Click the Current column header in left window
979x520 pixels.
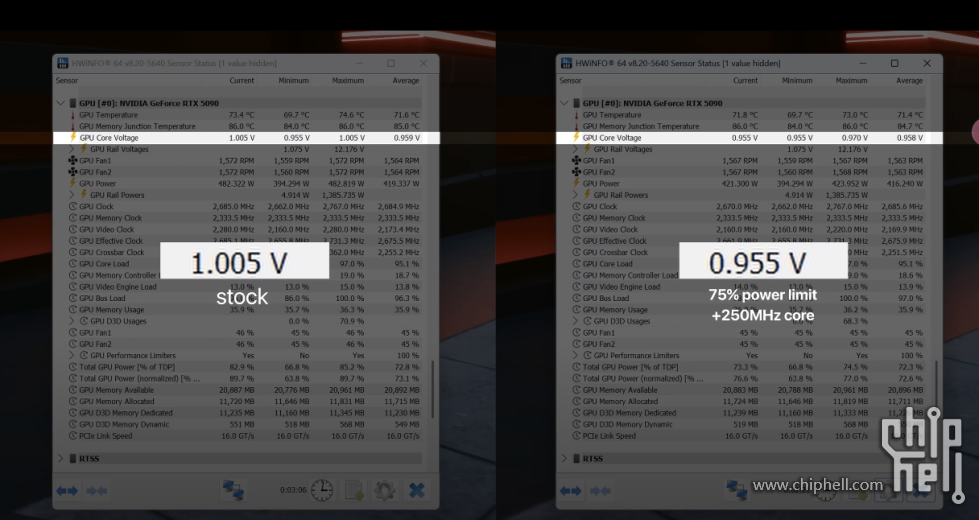tap(241, 81)
